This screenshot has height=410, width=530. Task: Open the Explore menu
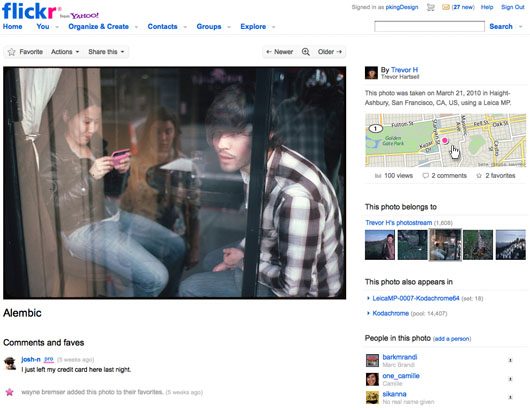point(253,26)
